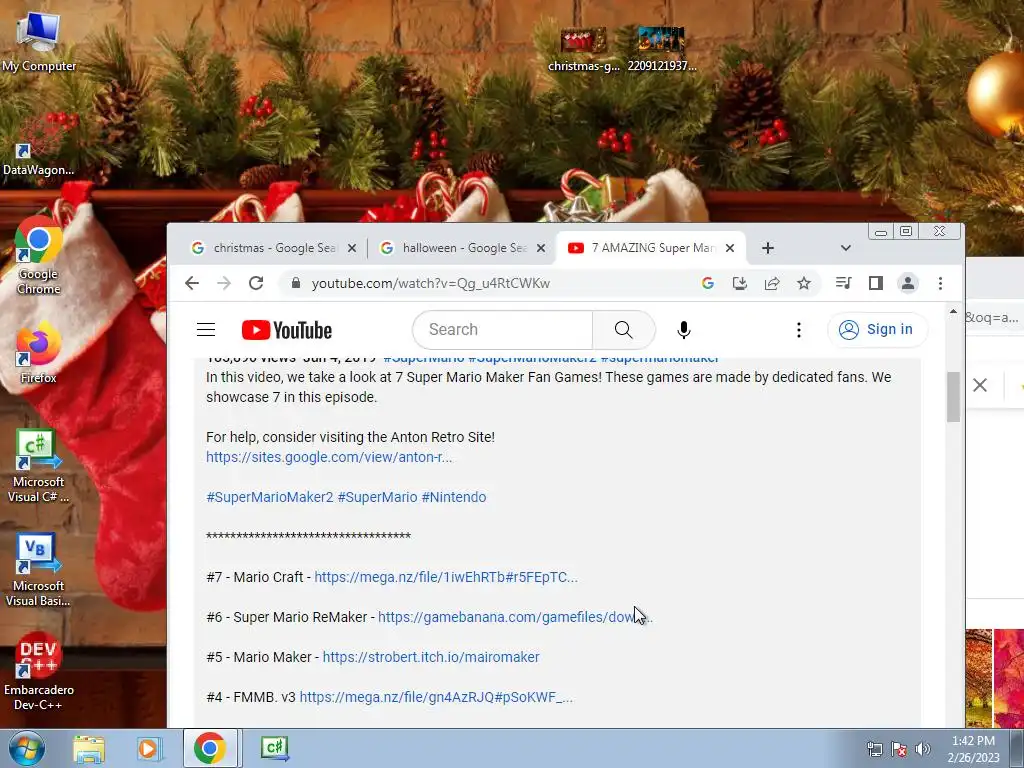Click the YouTube page vertical scrollbar thumb

[x=953, y=397]
